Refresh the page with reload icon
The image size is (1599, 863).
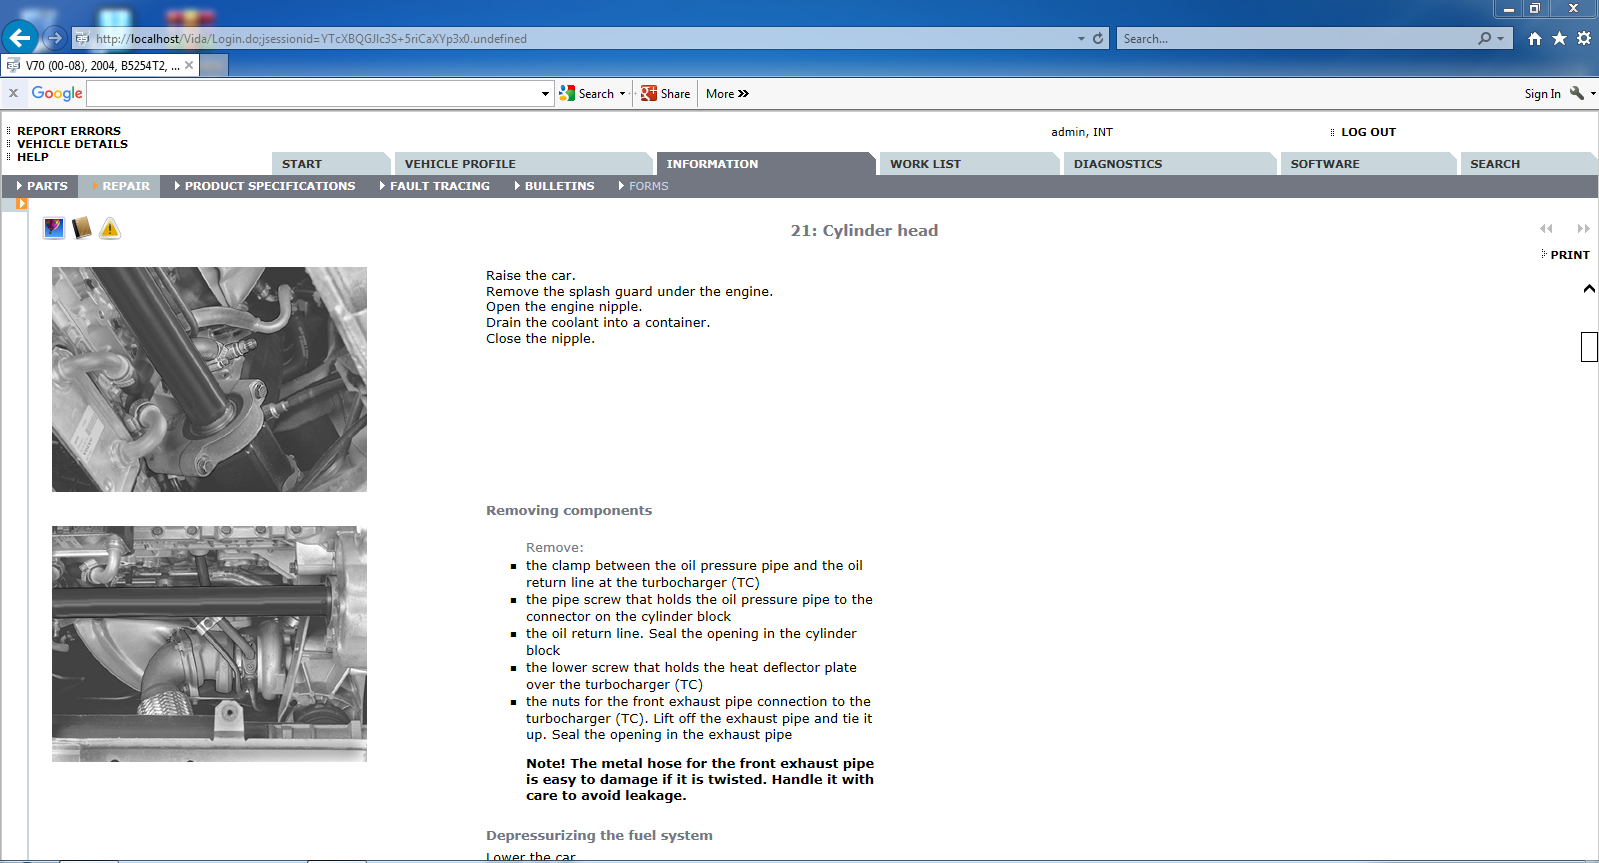pyautogui.click(x=1098, y=38)
